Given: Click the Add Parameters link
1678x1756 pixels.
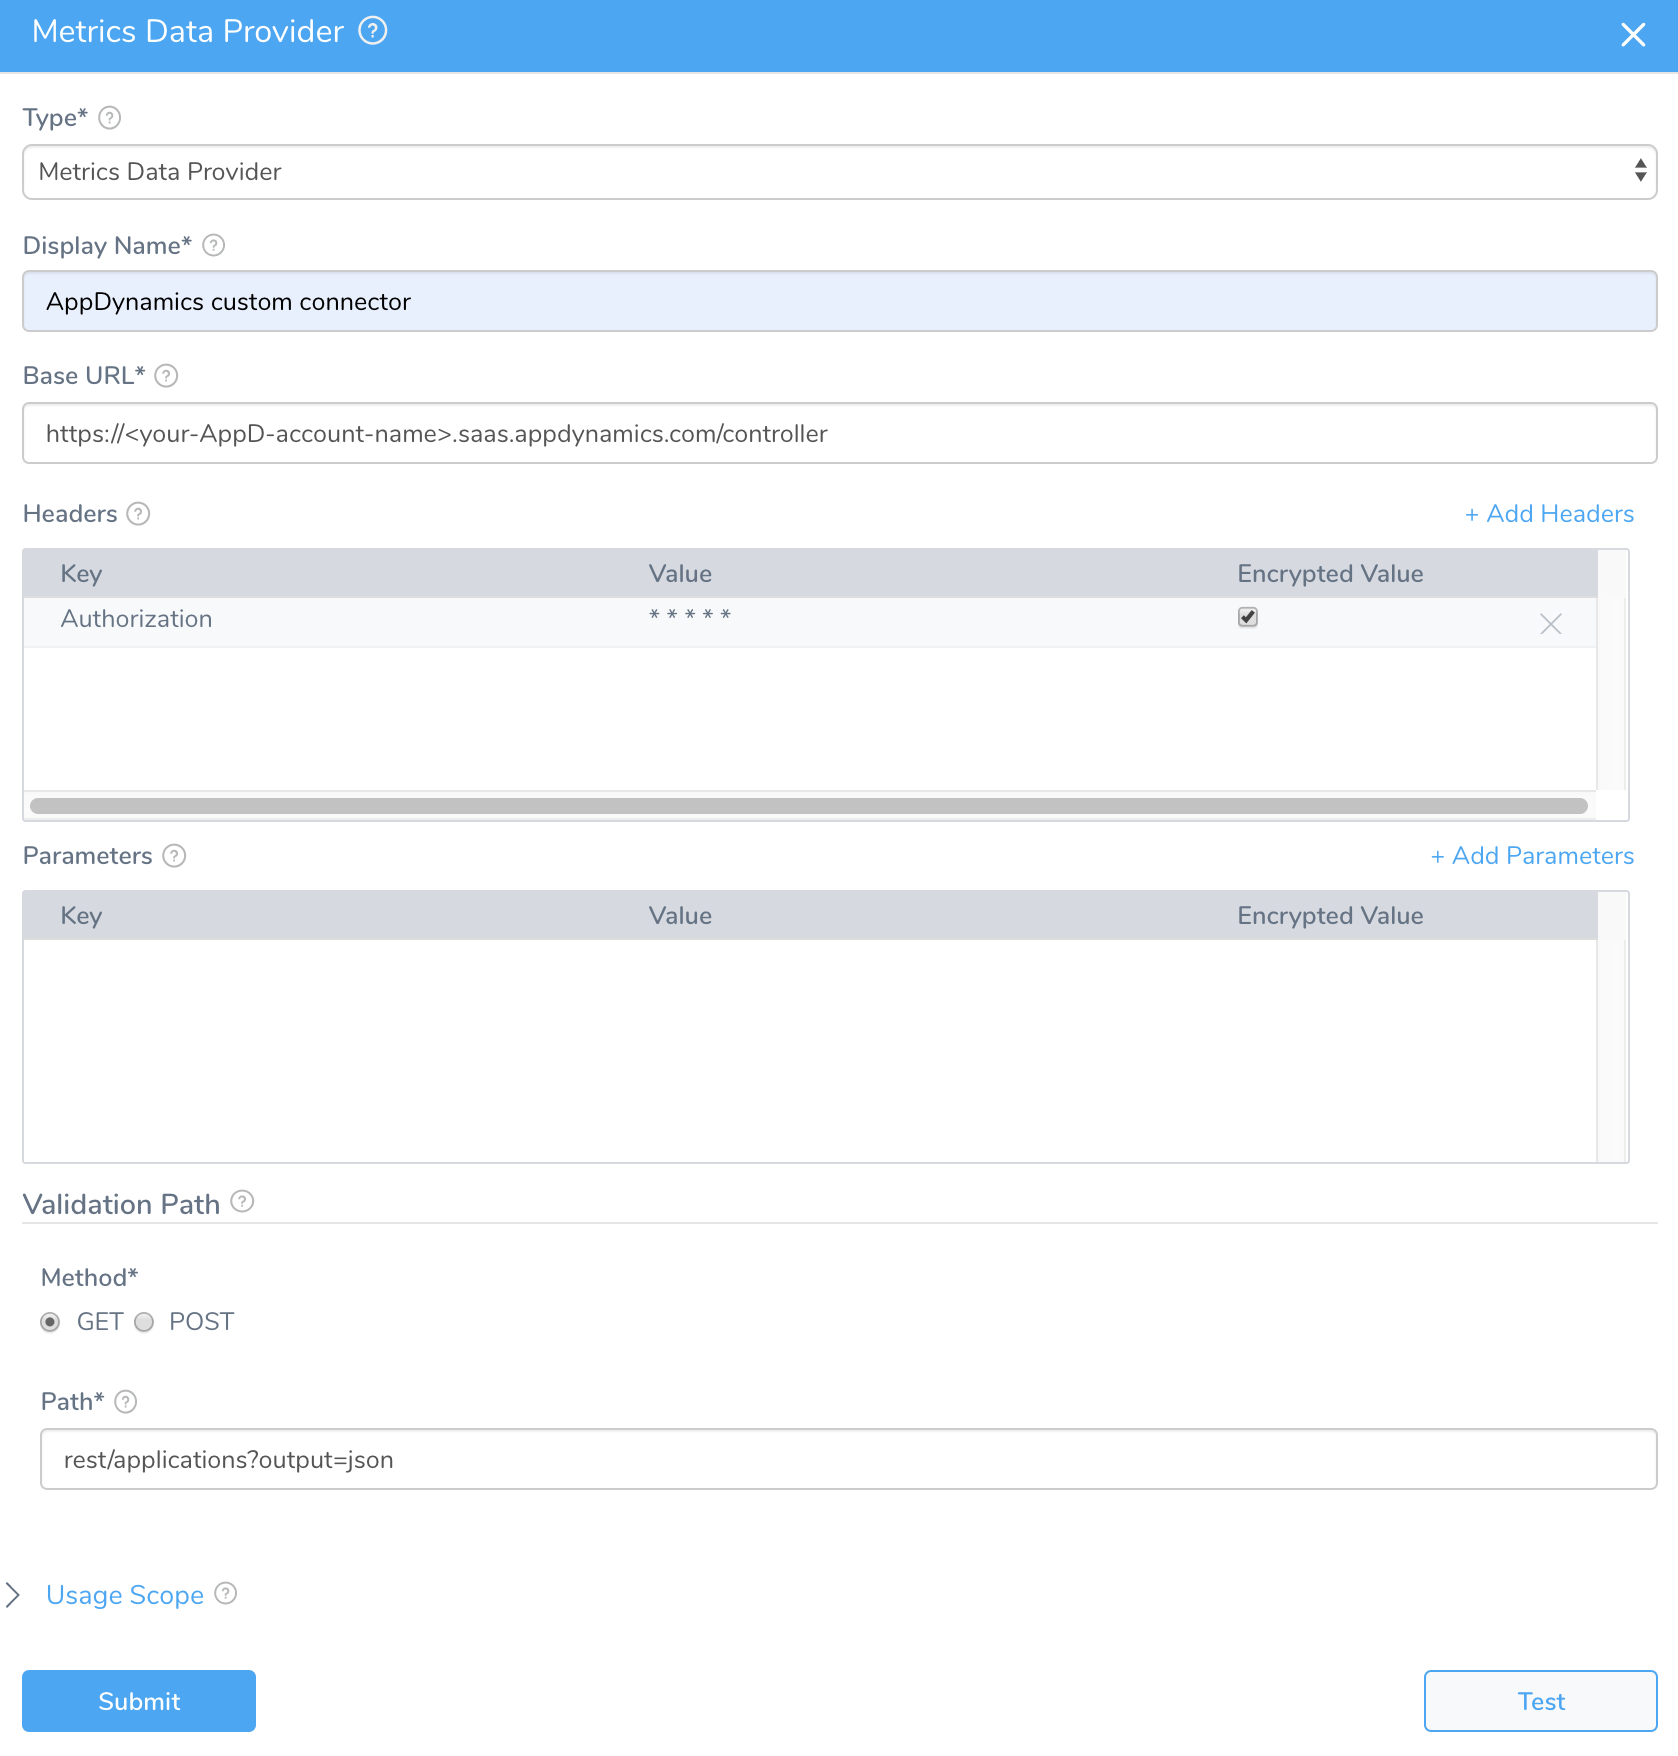Looking at the screenshot, I should [x=1532, y=856].
